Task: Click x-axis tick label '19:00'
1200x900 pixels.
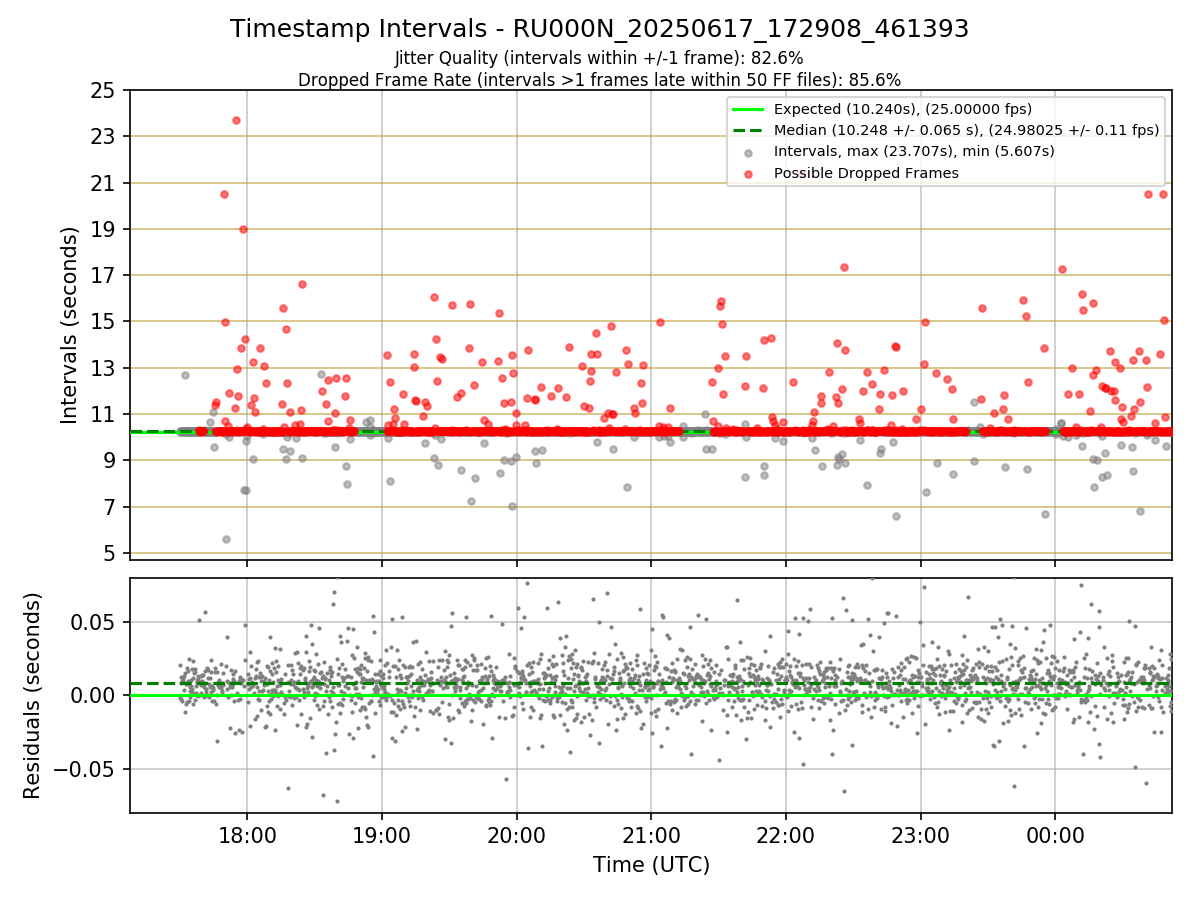Action: [382, 836]
